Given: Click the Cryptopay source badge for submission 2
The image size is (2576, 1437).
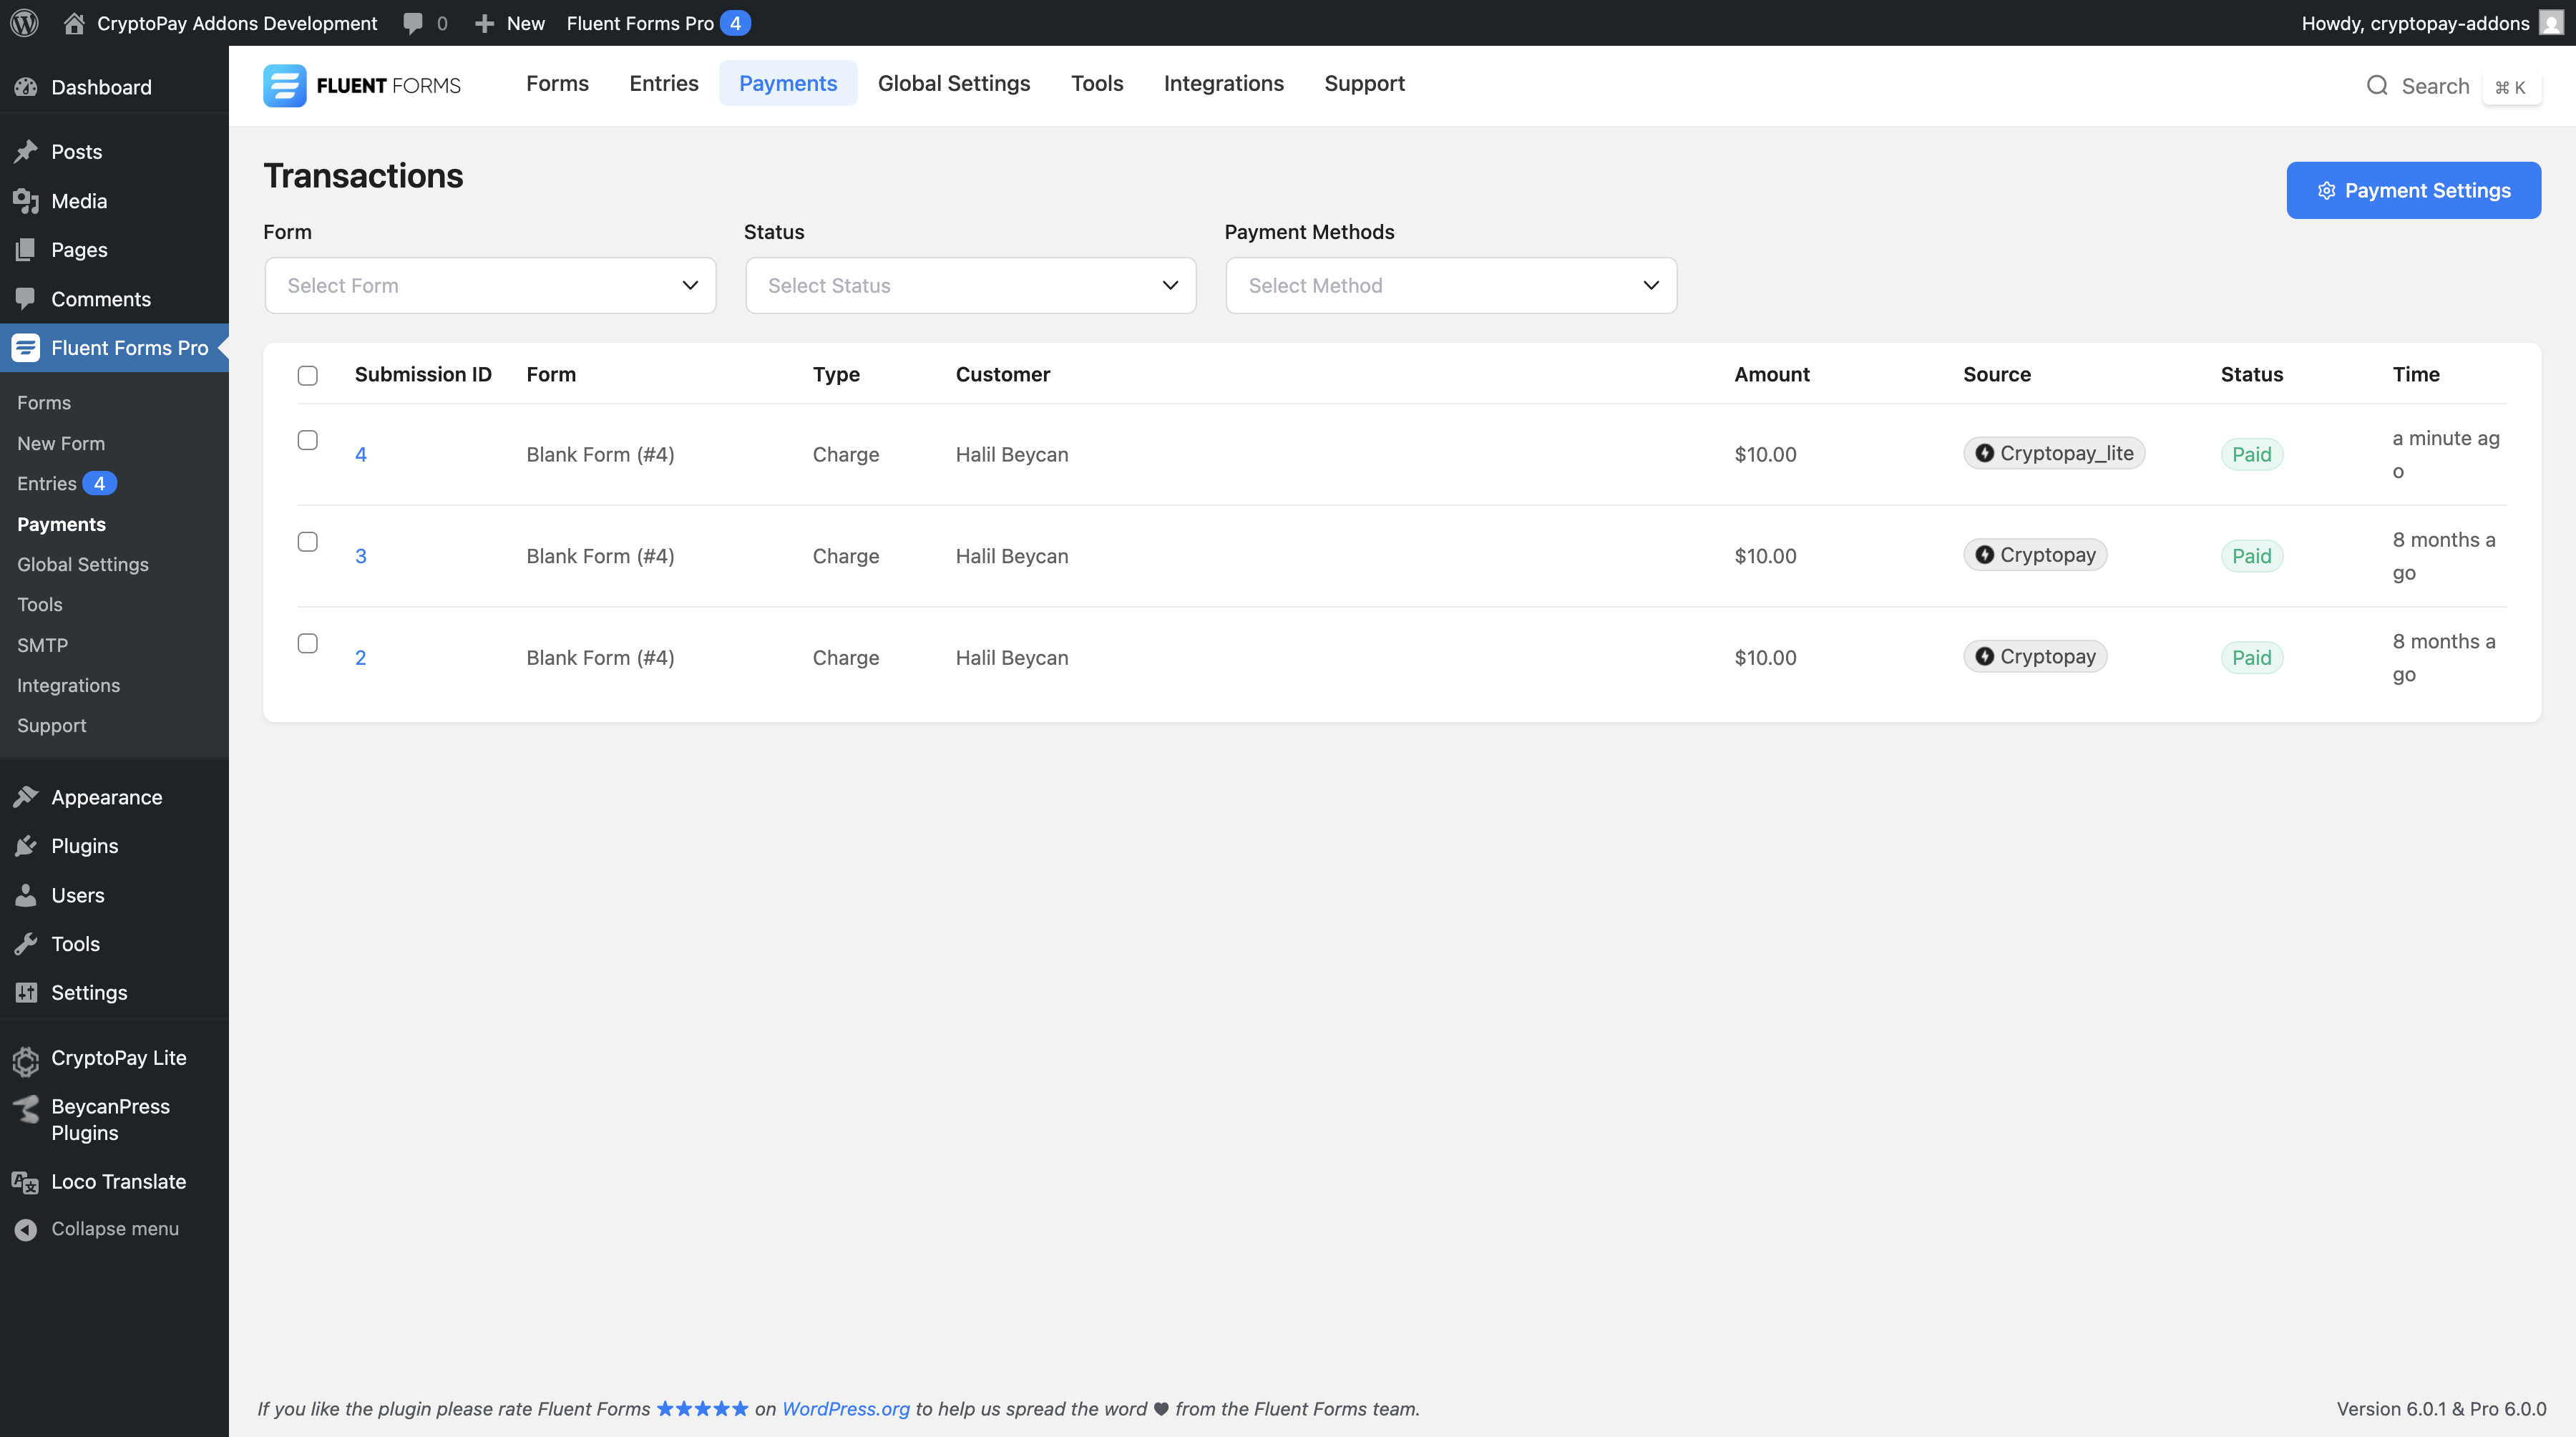Looking at the screenshot, I should [2035, 657].
